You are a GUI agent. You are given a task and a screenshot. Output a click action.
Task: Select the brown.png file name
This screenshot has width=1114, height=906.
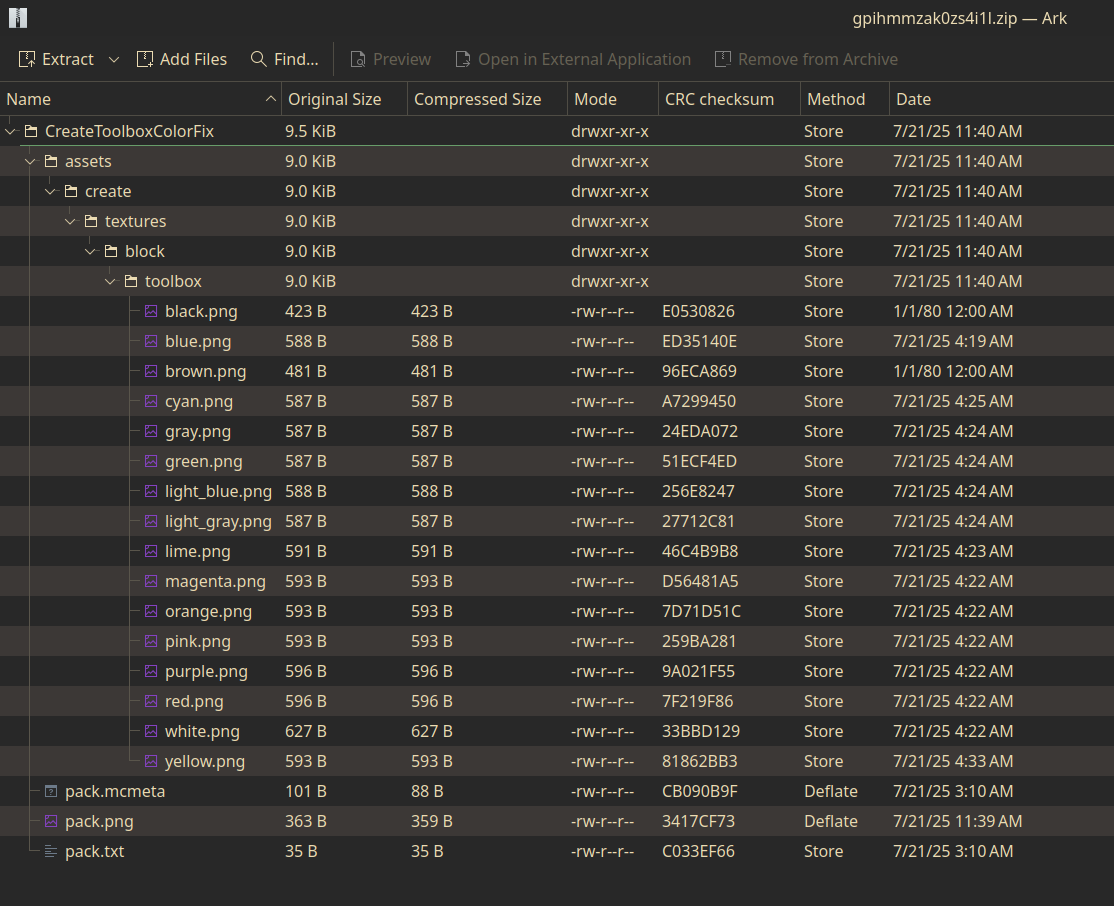tap(205, 372)
